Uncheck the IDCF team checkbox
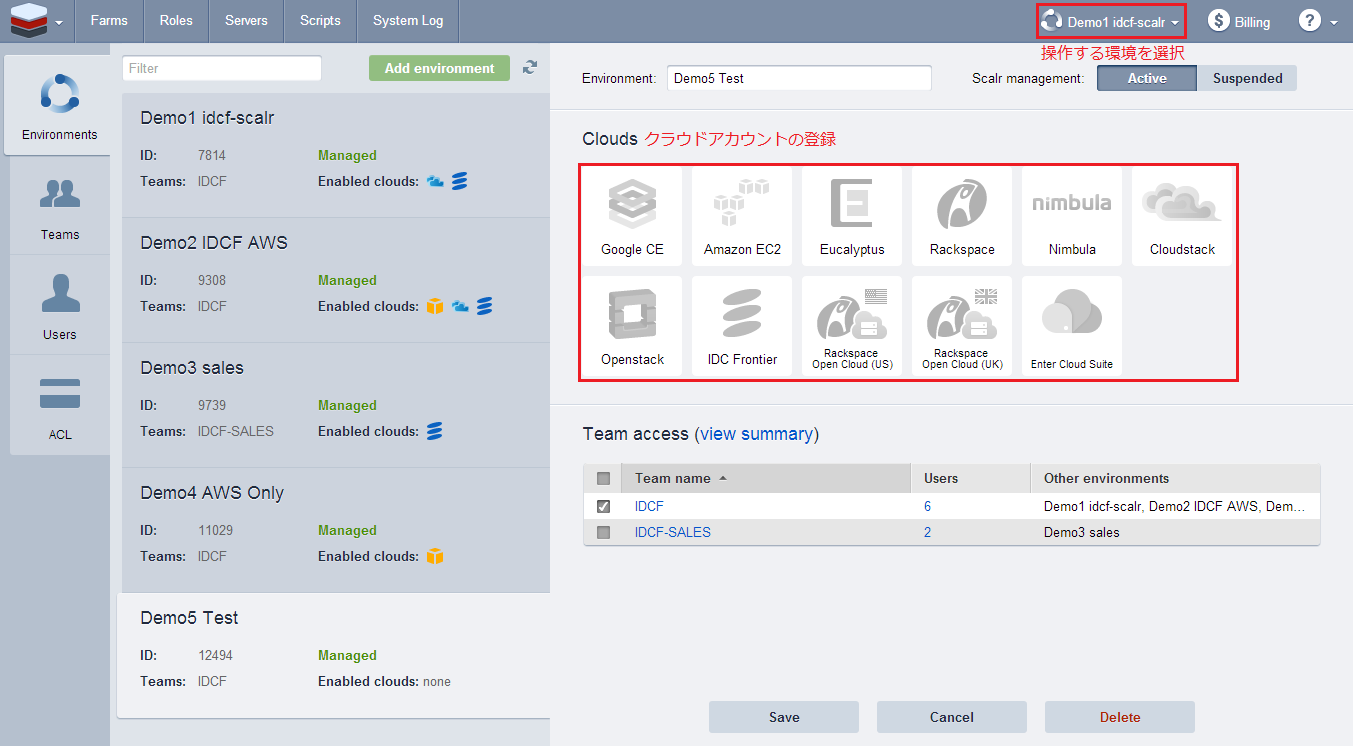Viewport: 1353px width, 746px height. (x=603, y=507)
